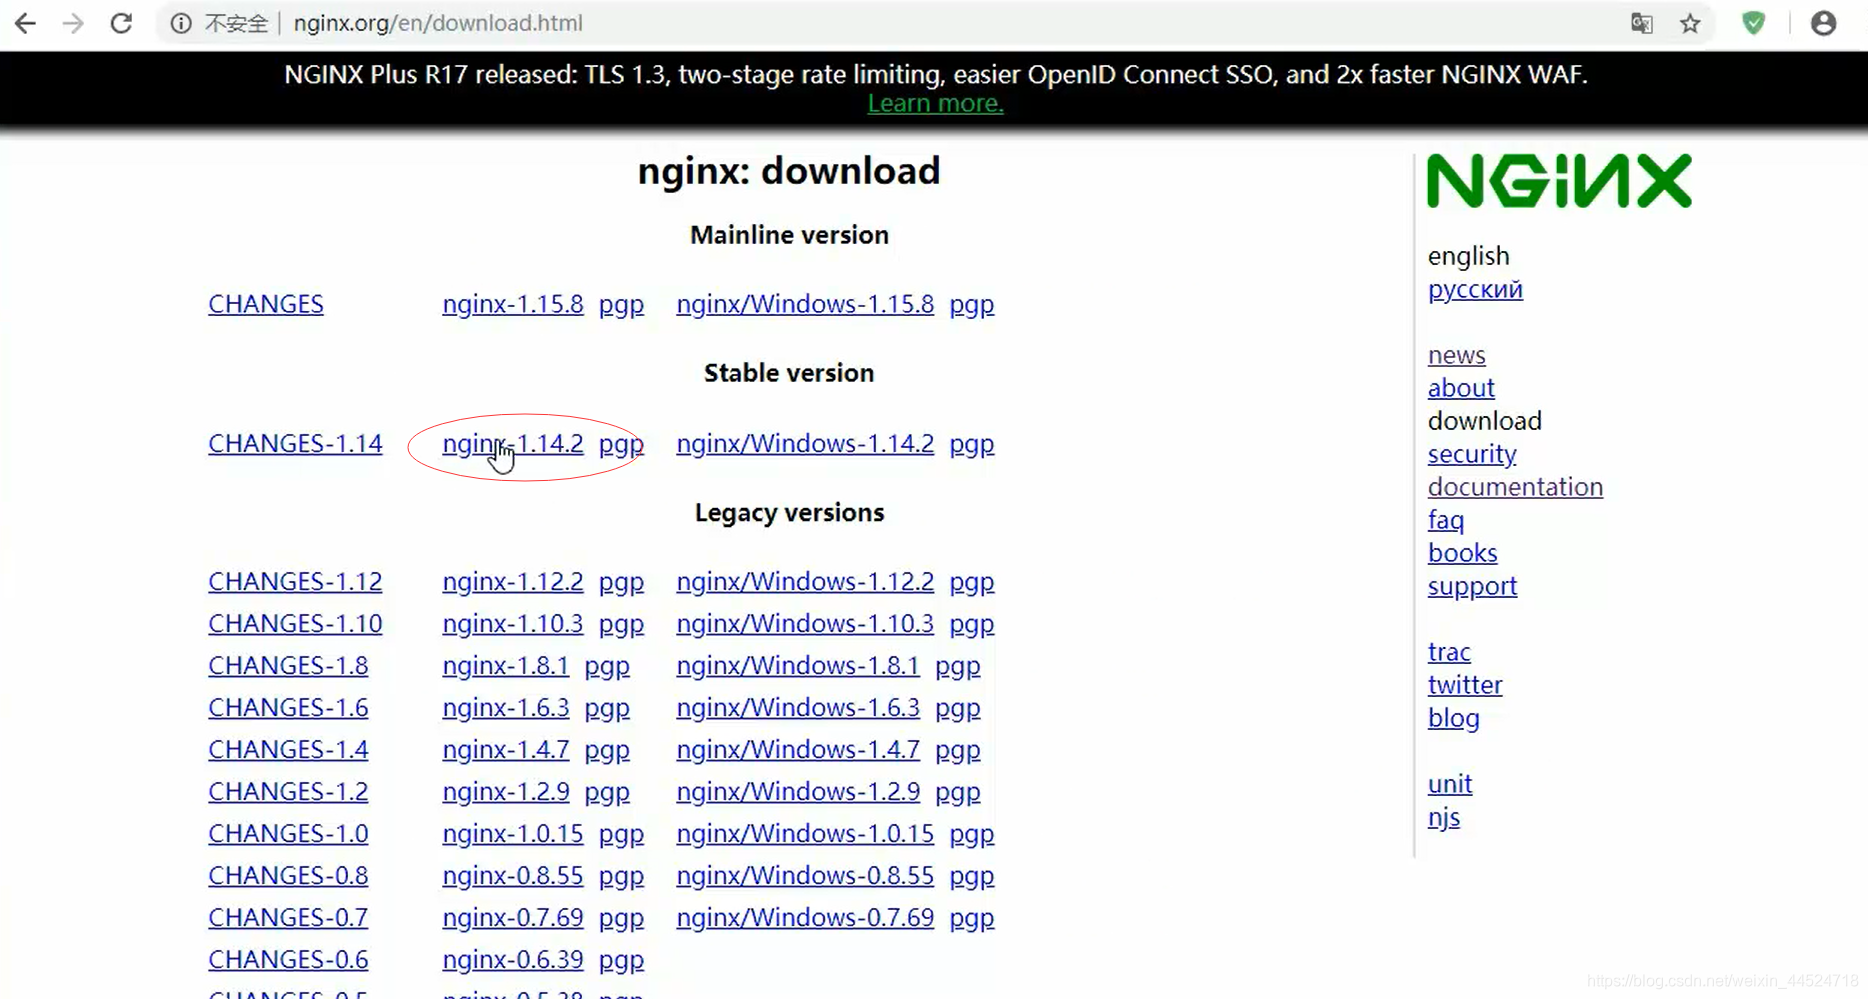1868x999 pixels.
Task: Reload the page with the refresh icon
Action: [121, 23]
